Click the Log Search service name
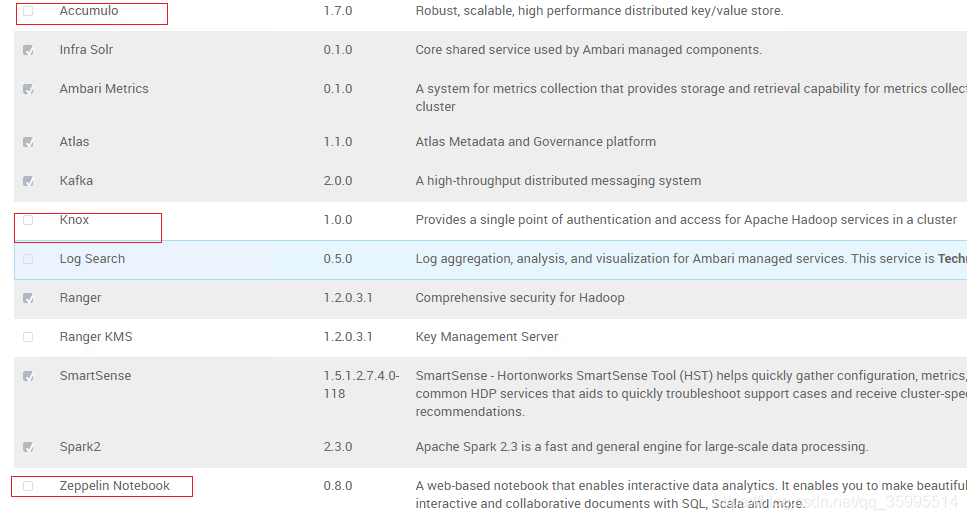Image resolution: width=967 pixels, height=520 pixels. click(x=93, y=258)
